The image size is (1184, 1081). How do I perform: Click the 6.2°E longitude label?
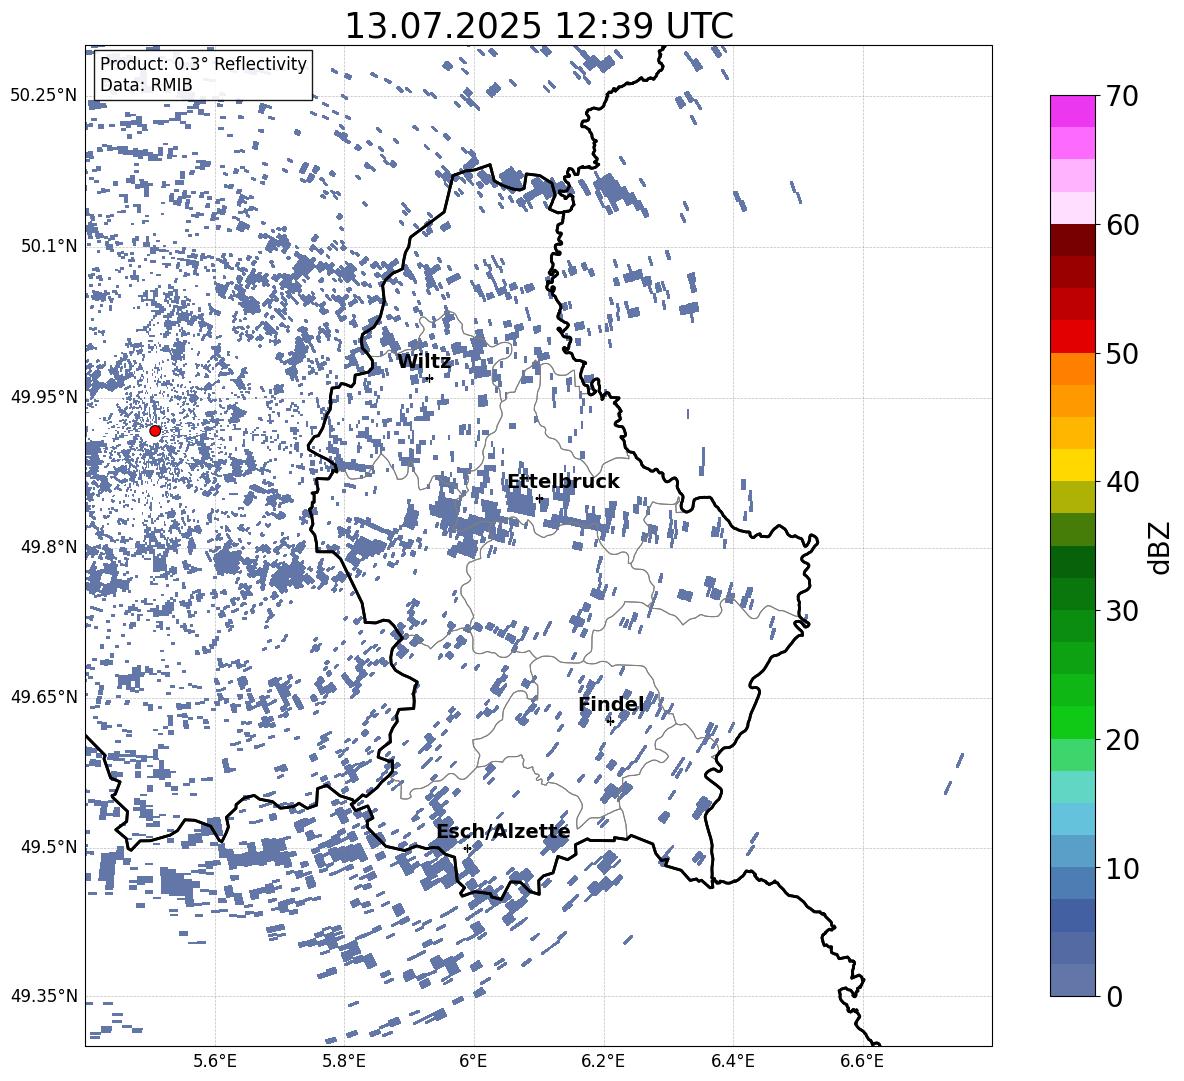603,1061
